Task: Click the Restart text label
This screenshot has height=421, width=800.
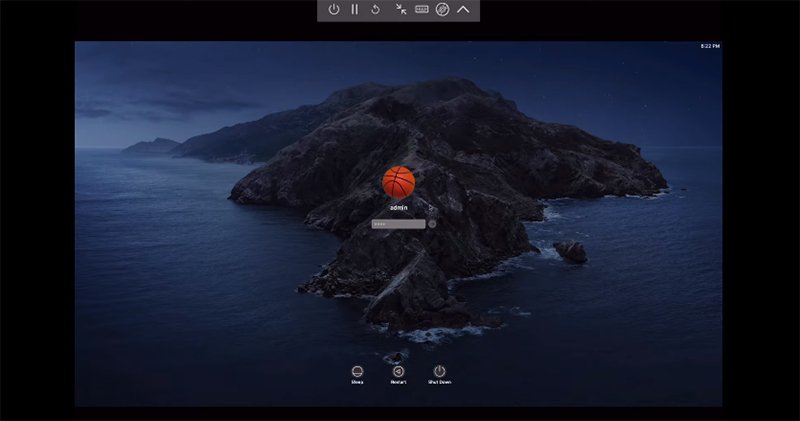Action: [x=398, y=382]
